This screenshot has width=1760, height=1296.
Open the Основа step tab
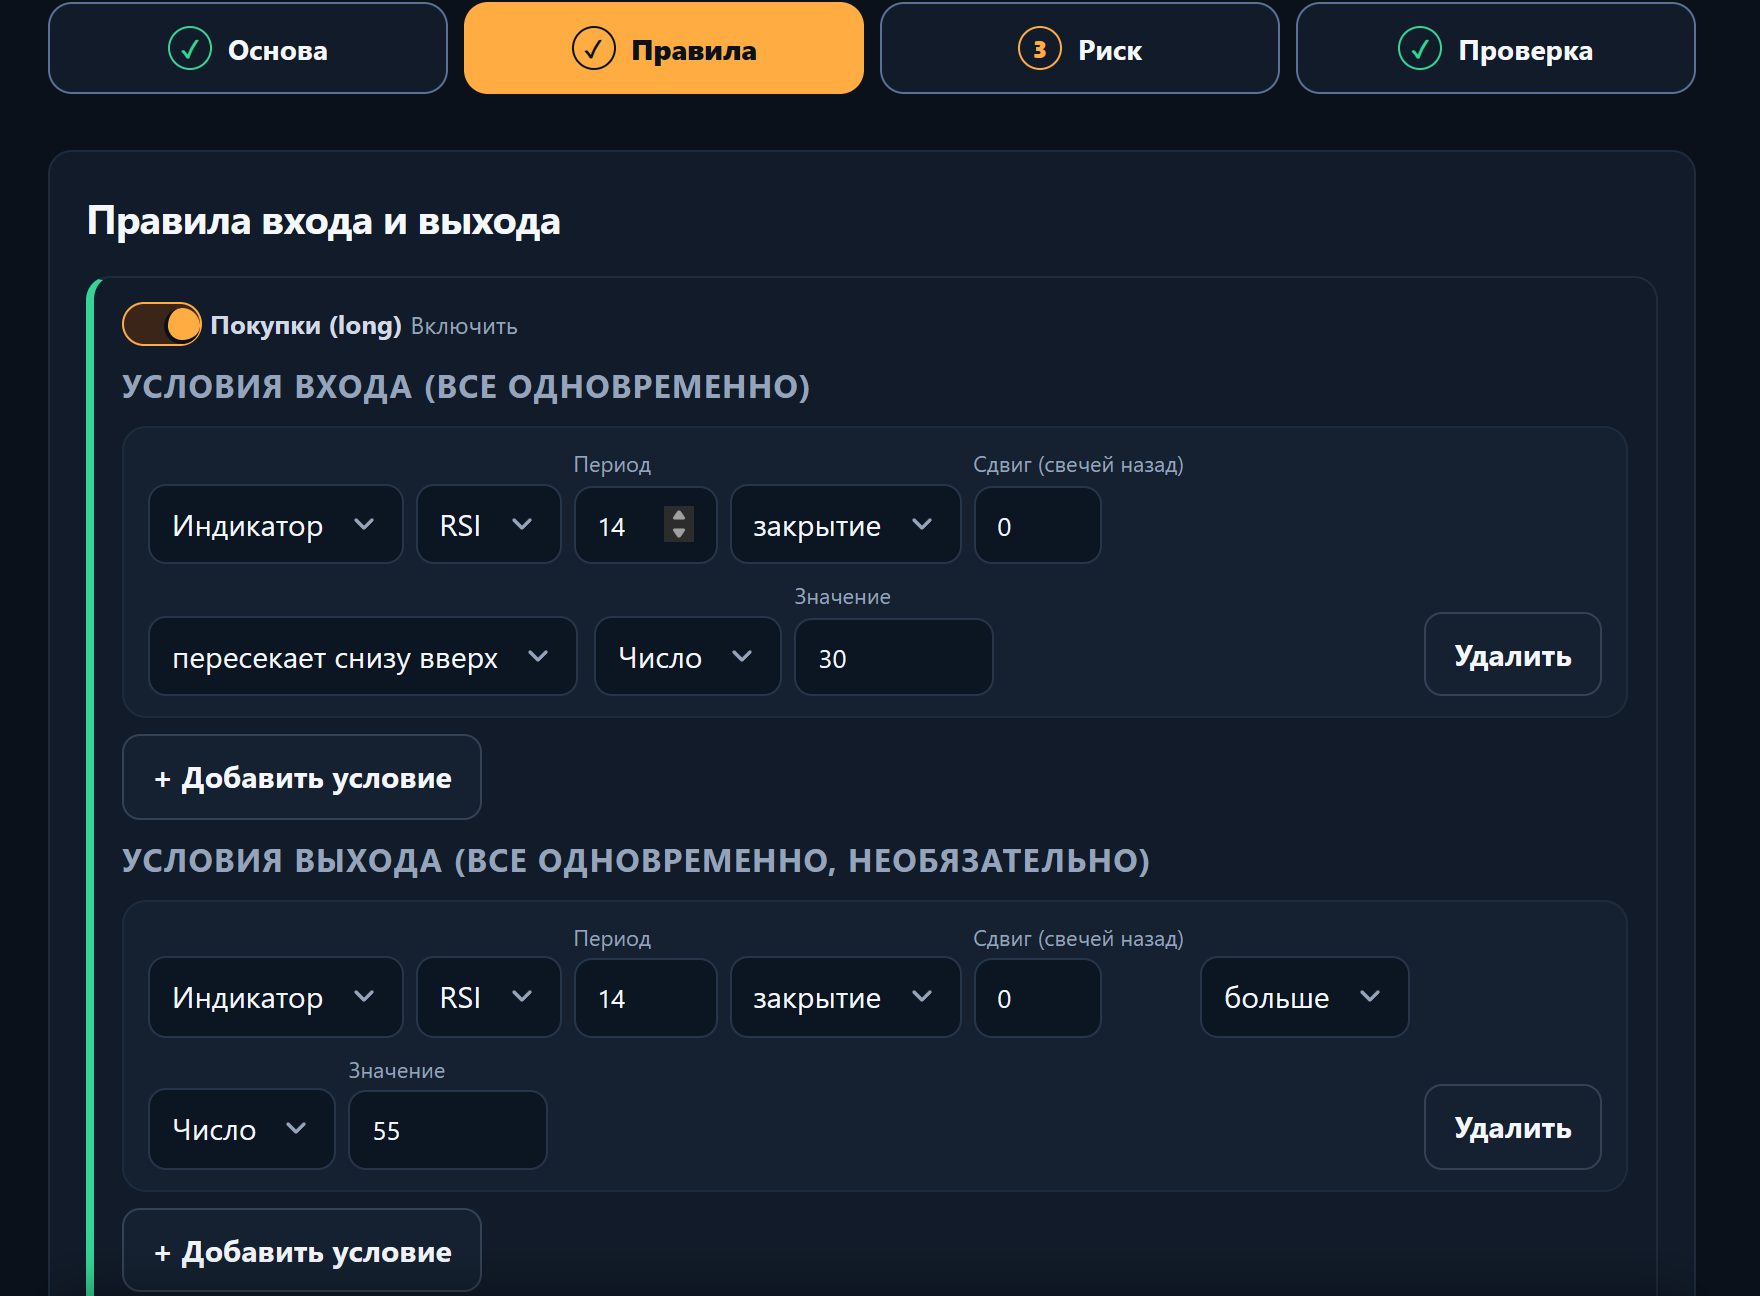(x=248, y=48)
